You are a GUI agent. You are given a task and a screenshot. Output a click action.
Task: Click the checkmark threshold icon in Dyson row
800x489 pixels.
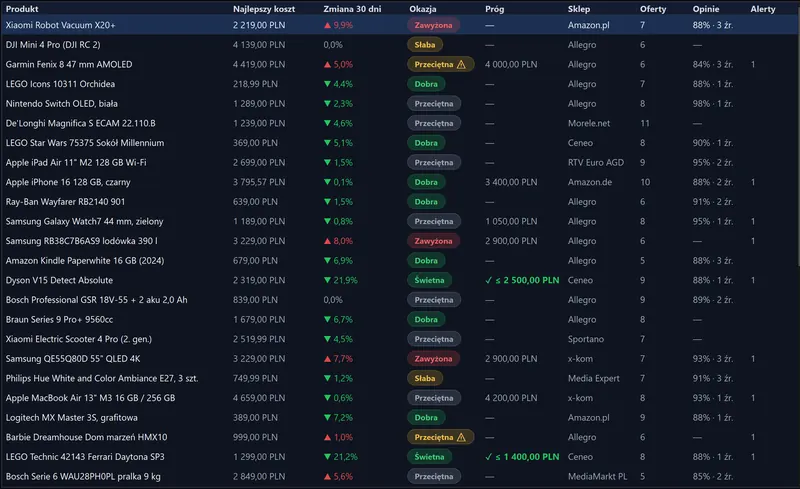pos(489,280)
